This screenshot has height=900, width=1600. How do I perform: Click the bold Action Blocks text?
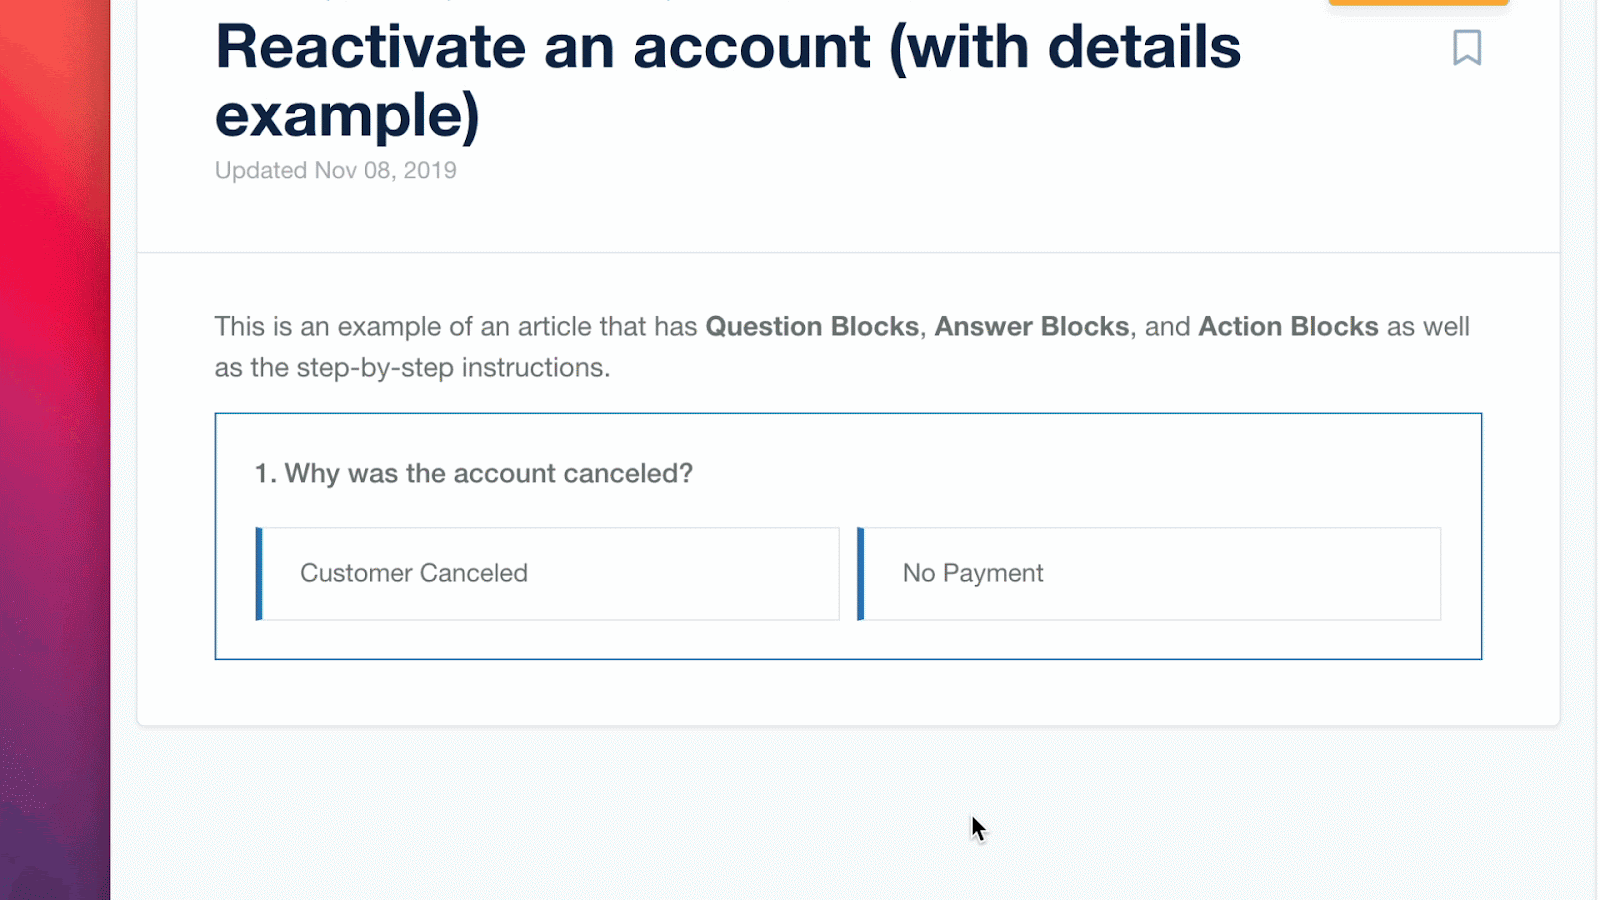1288,327
